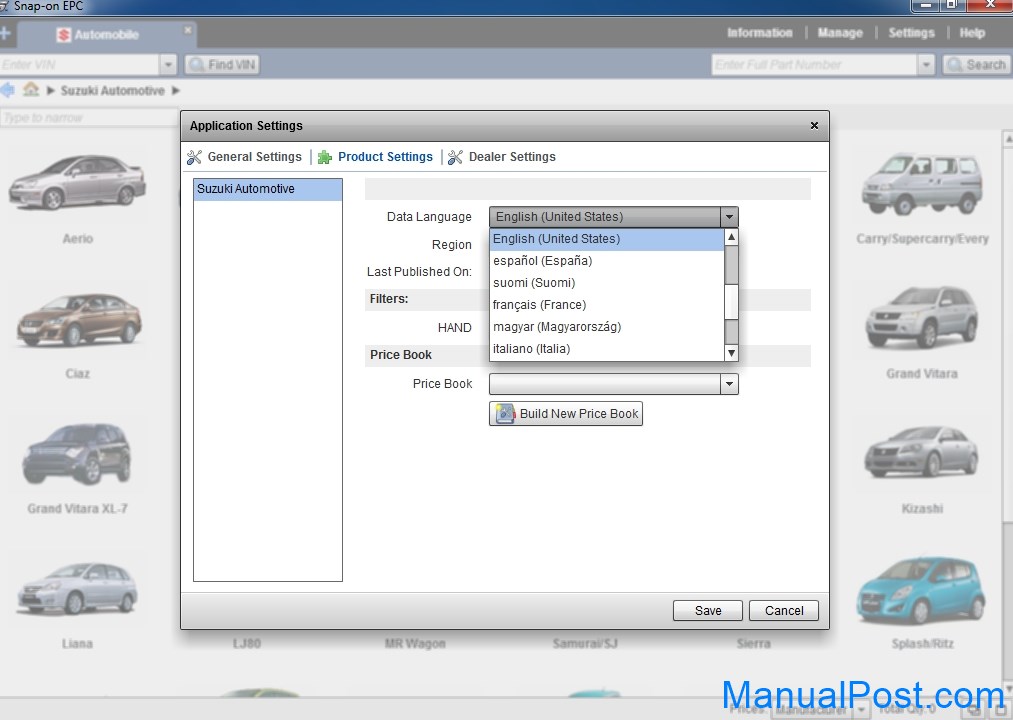Open the Manage menu
Viewport: 1013px width, 720px height.
[840, 33]
